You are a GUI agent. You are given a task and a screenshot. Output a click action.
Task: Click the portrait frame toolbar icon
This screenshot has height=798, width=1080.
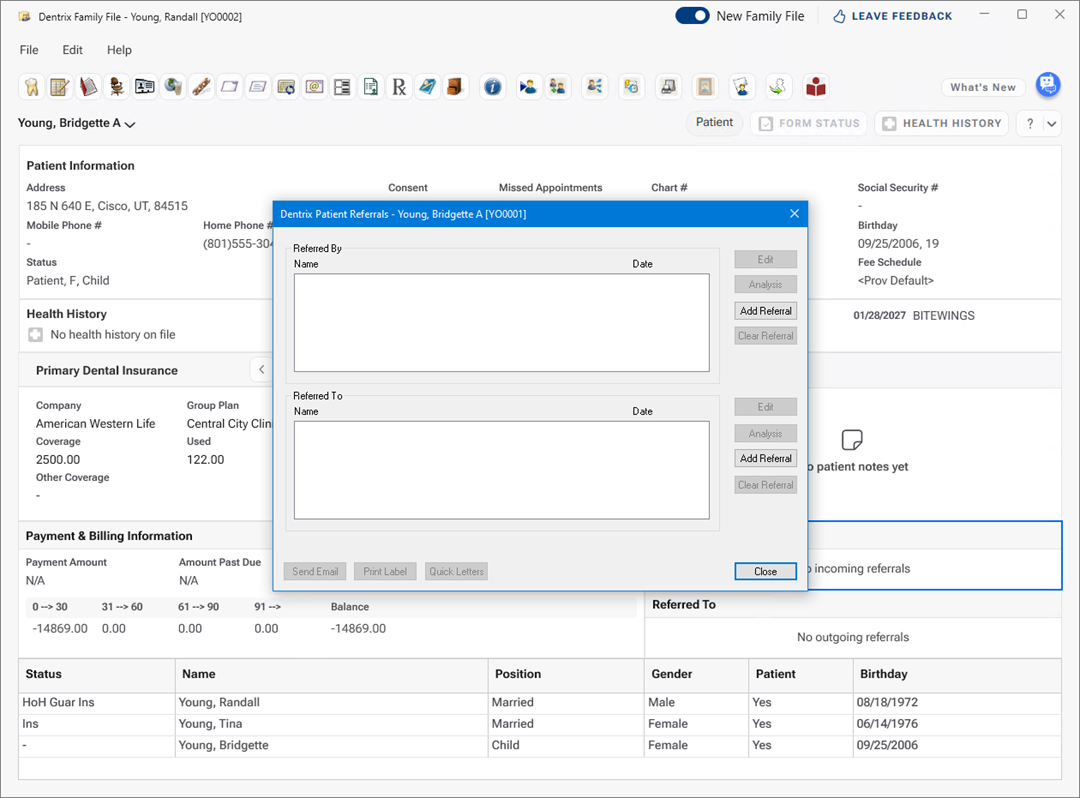(705, 87)
